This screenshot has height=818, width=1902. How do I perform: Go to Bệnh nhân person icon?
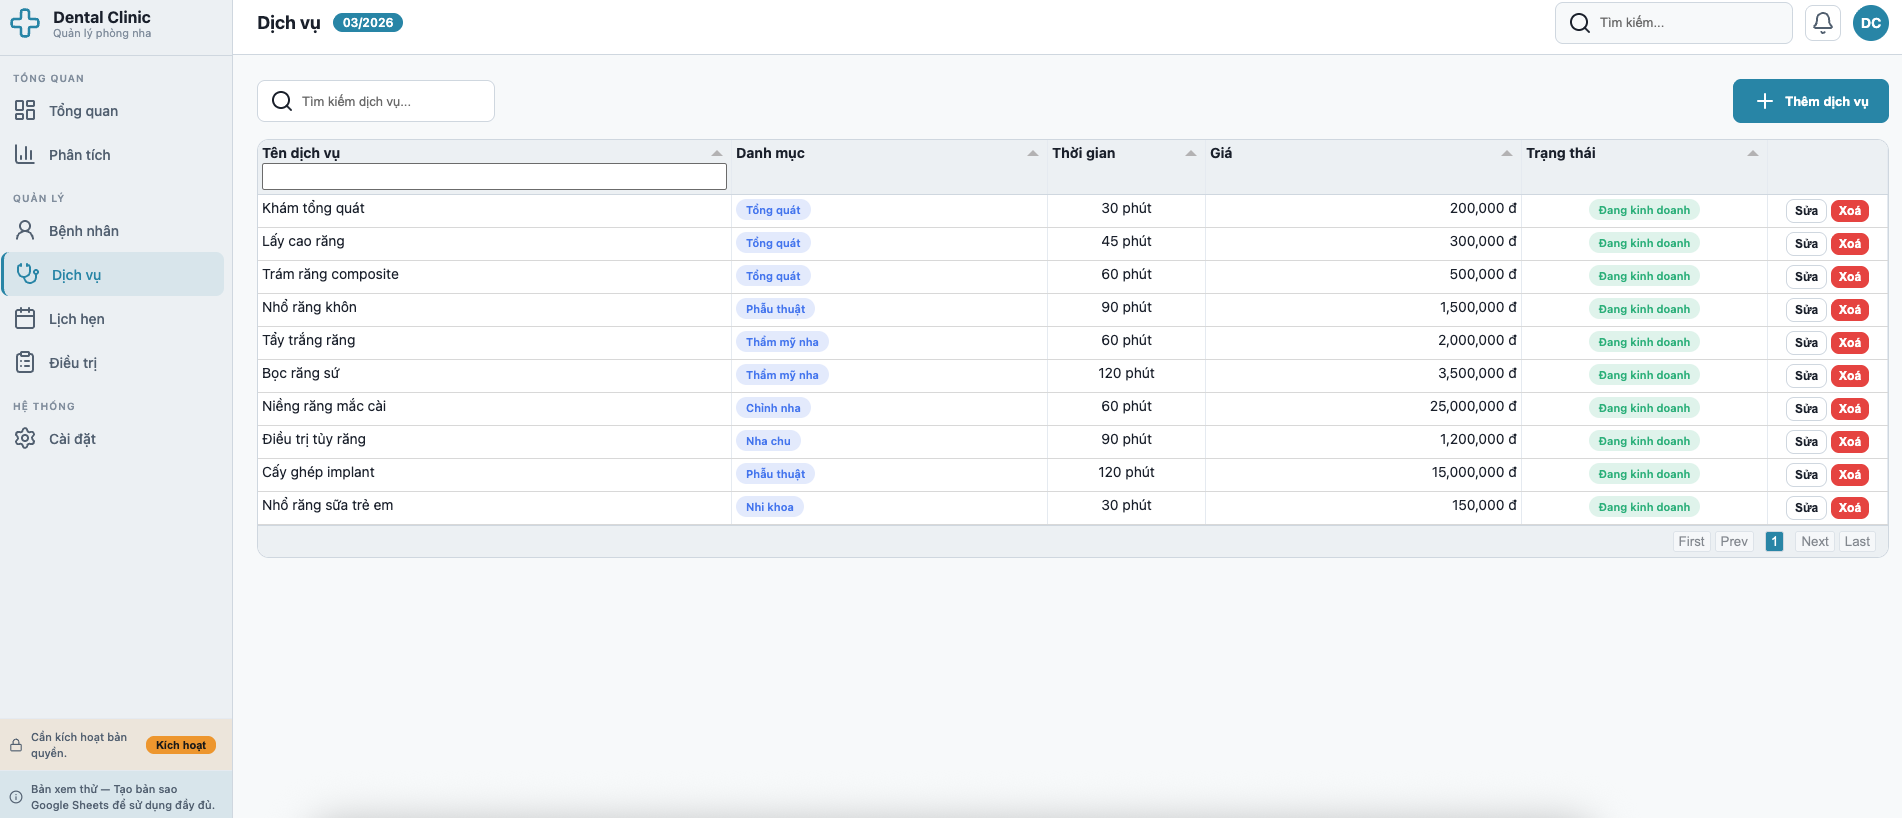(25, 230)
